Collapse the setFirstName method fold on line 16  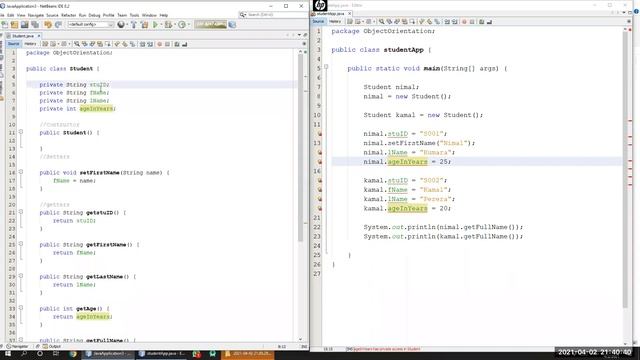point(21,172)
